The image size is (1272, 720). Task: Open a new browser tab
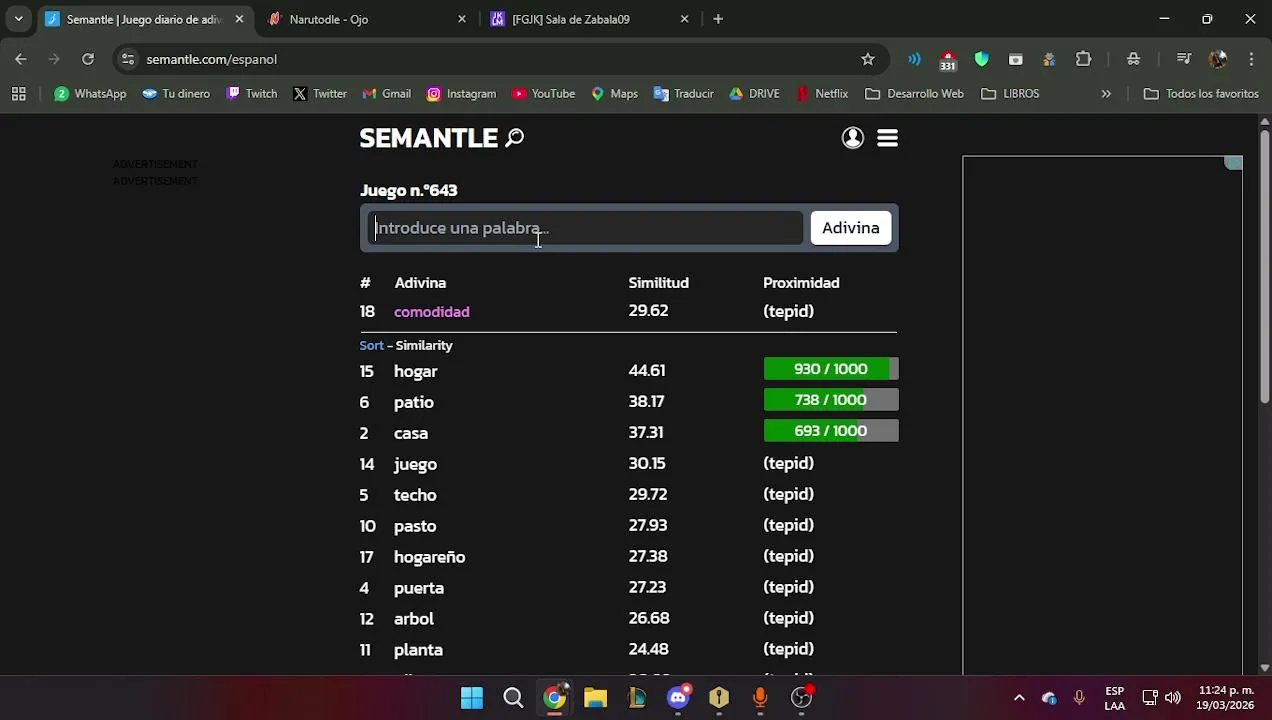point(718,19)
